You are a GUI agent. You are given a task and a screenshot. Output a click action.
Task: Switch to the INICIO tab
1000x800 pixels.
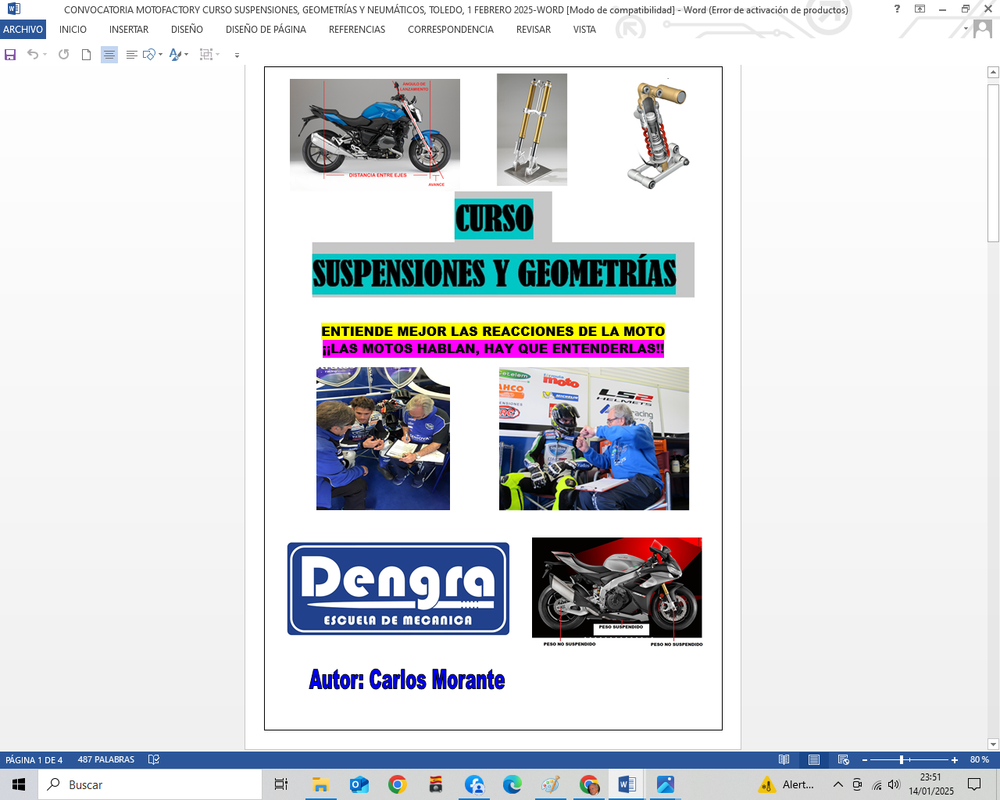pos(73,29)
